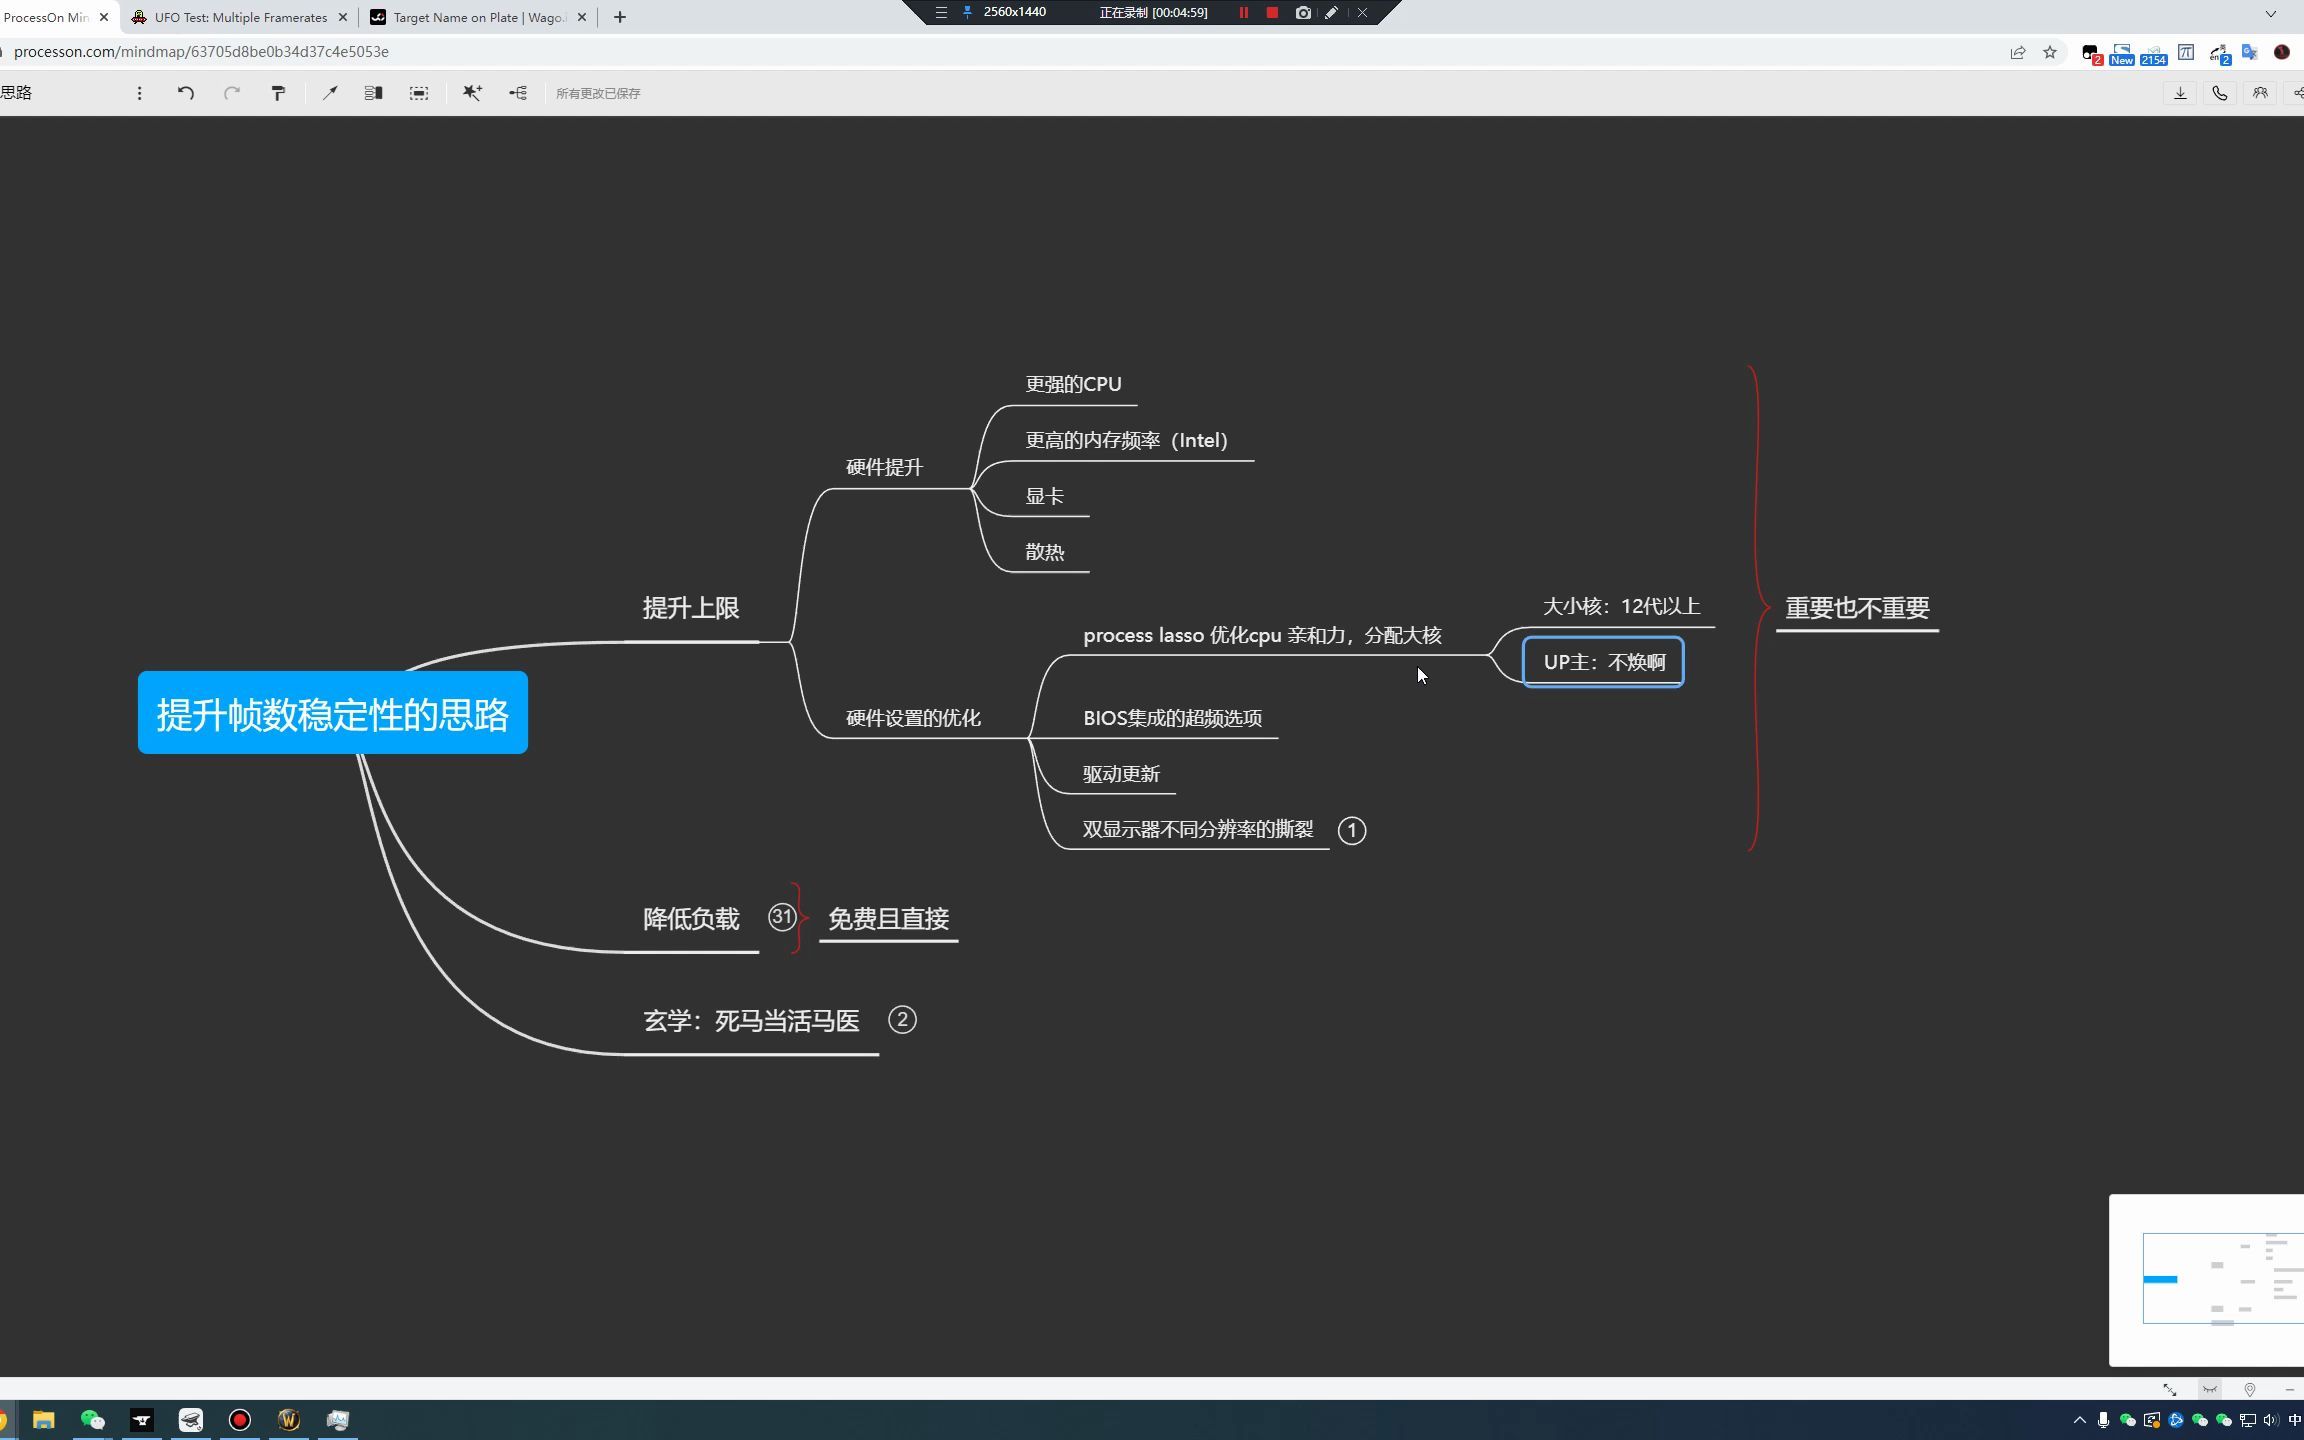Select the UP主：不焕啊 node
2304x1440 pixels.
[x=1604, y=662]
